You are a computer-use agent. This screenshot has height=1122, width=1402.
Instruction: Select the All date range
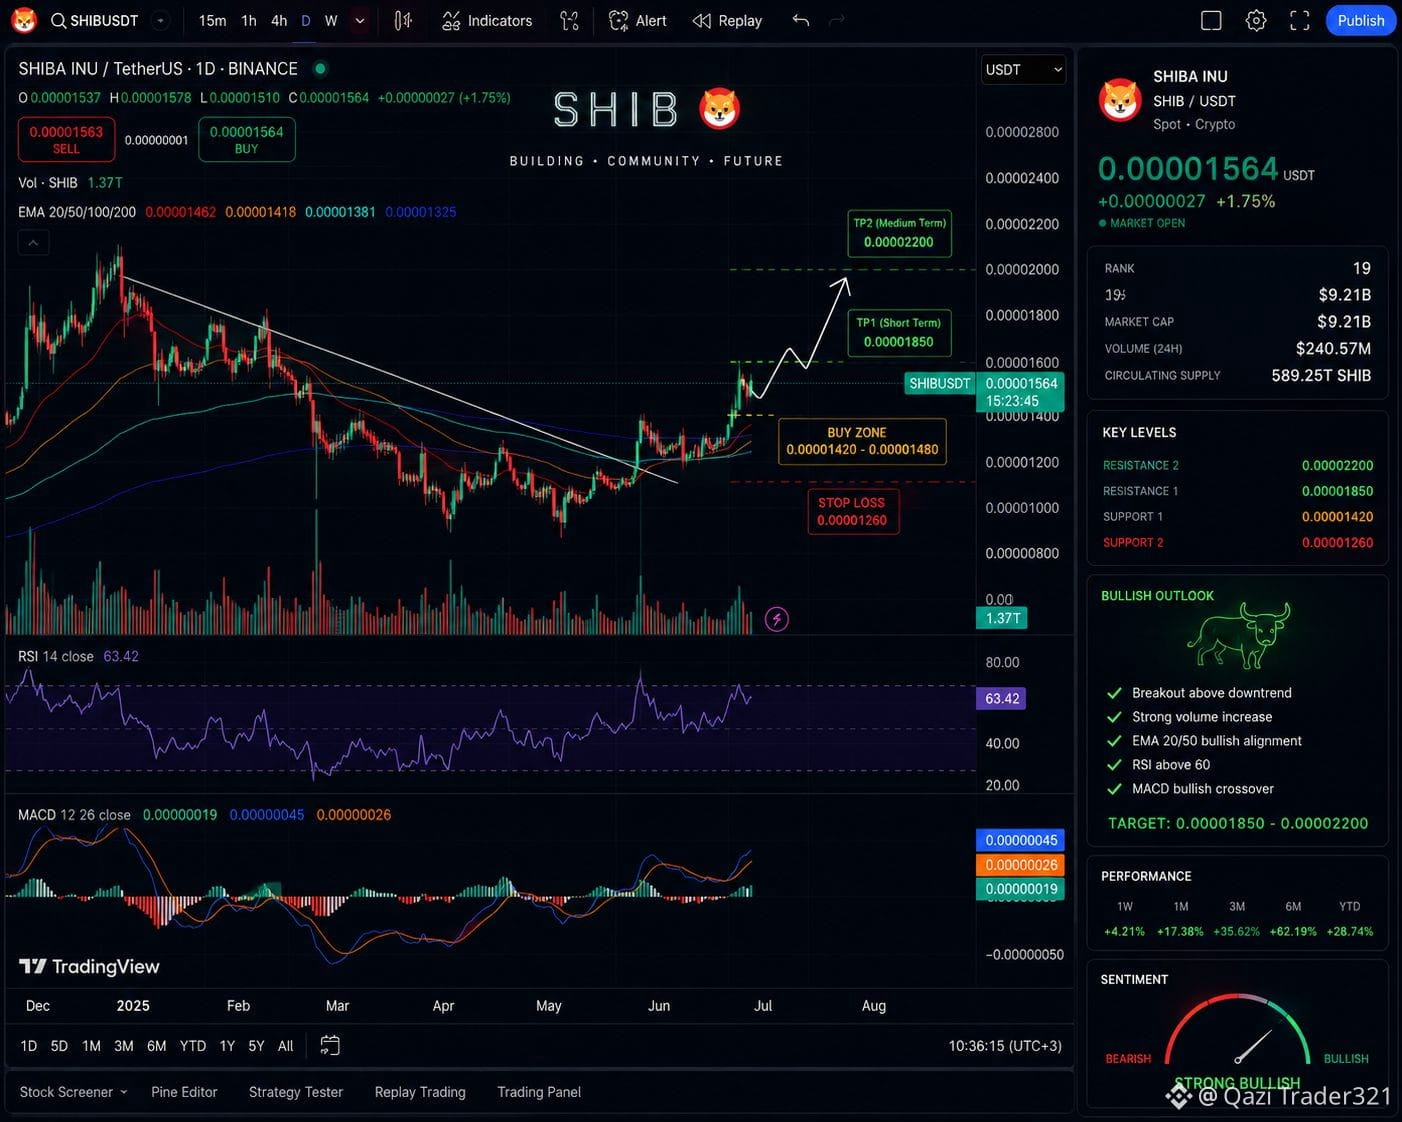click(x=285, y=1046)
